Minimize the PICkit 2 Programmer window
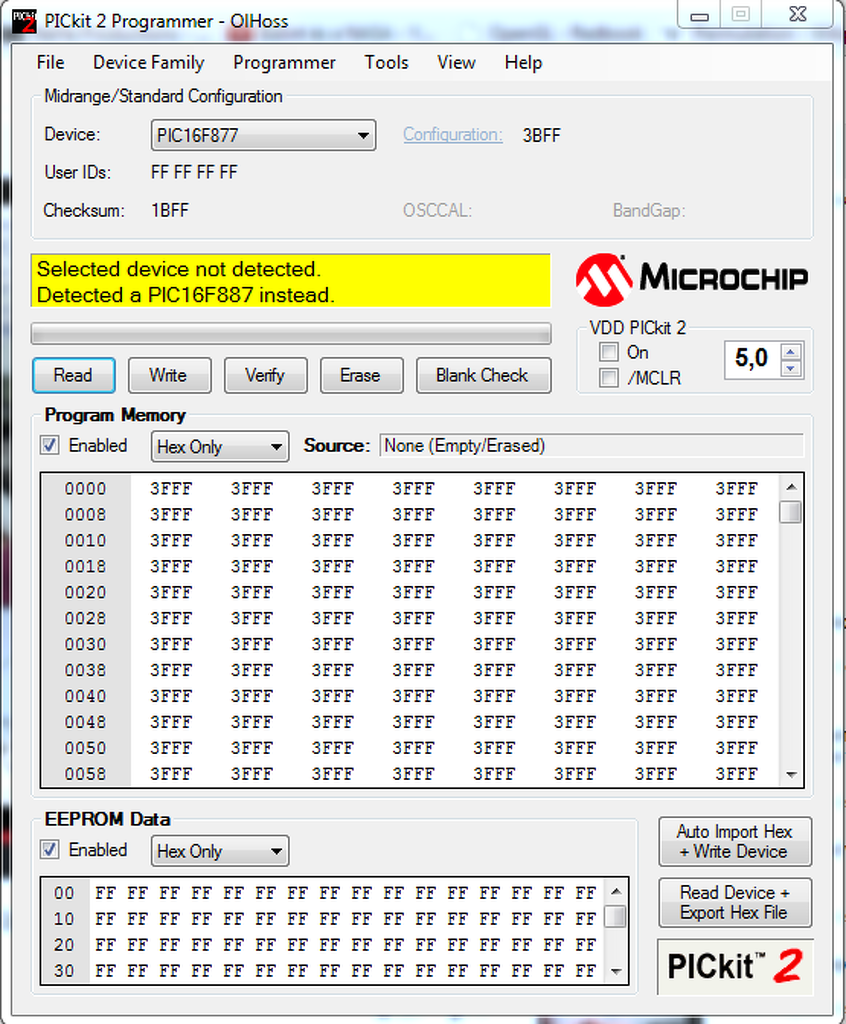This screenshot has height=1024, width=846. click(700, 15)
